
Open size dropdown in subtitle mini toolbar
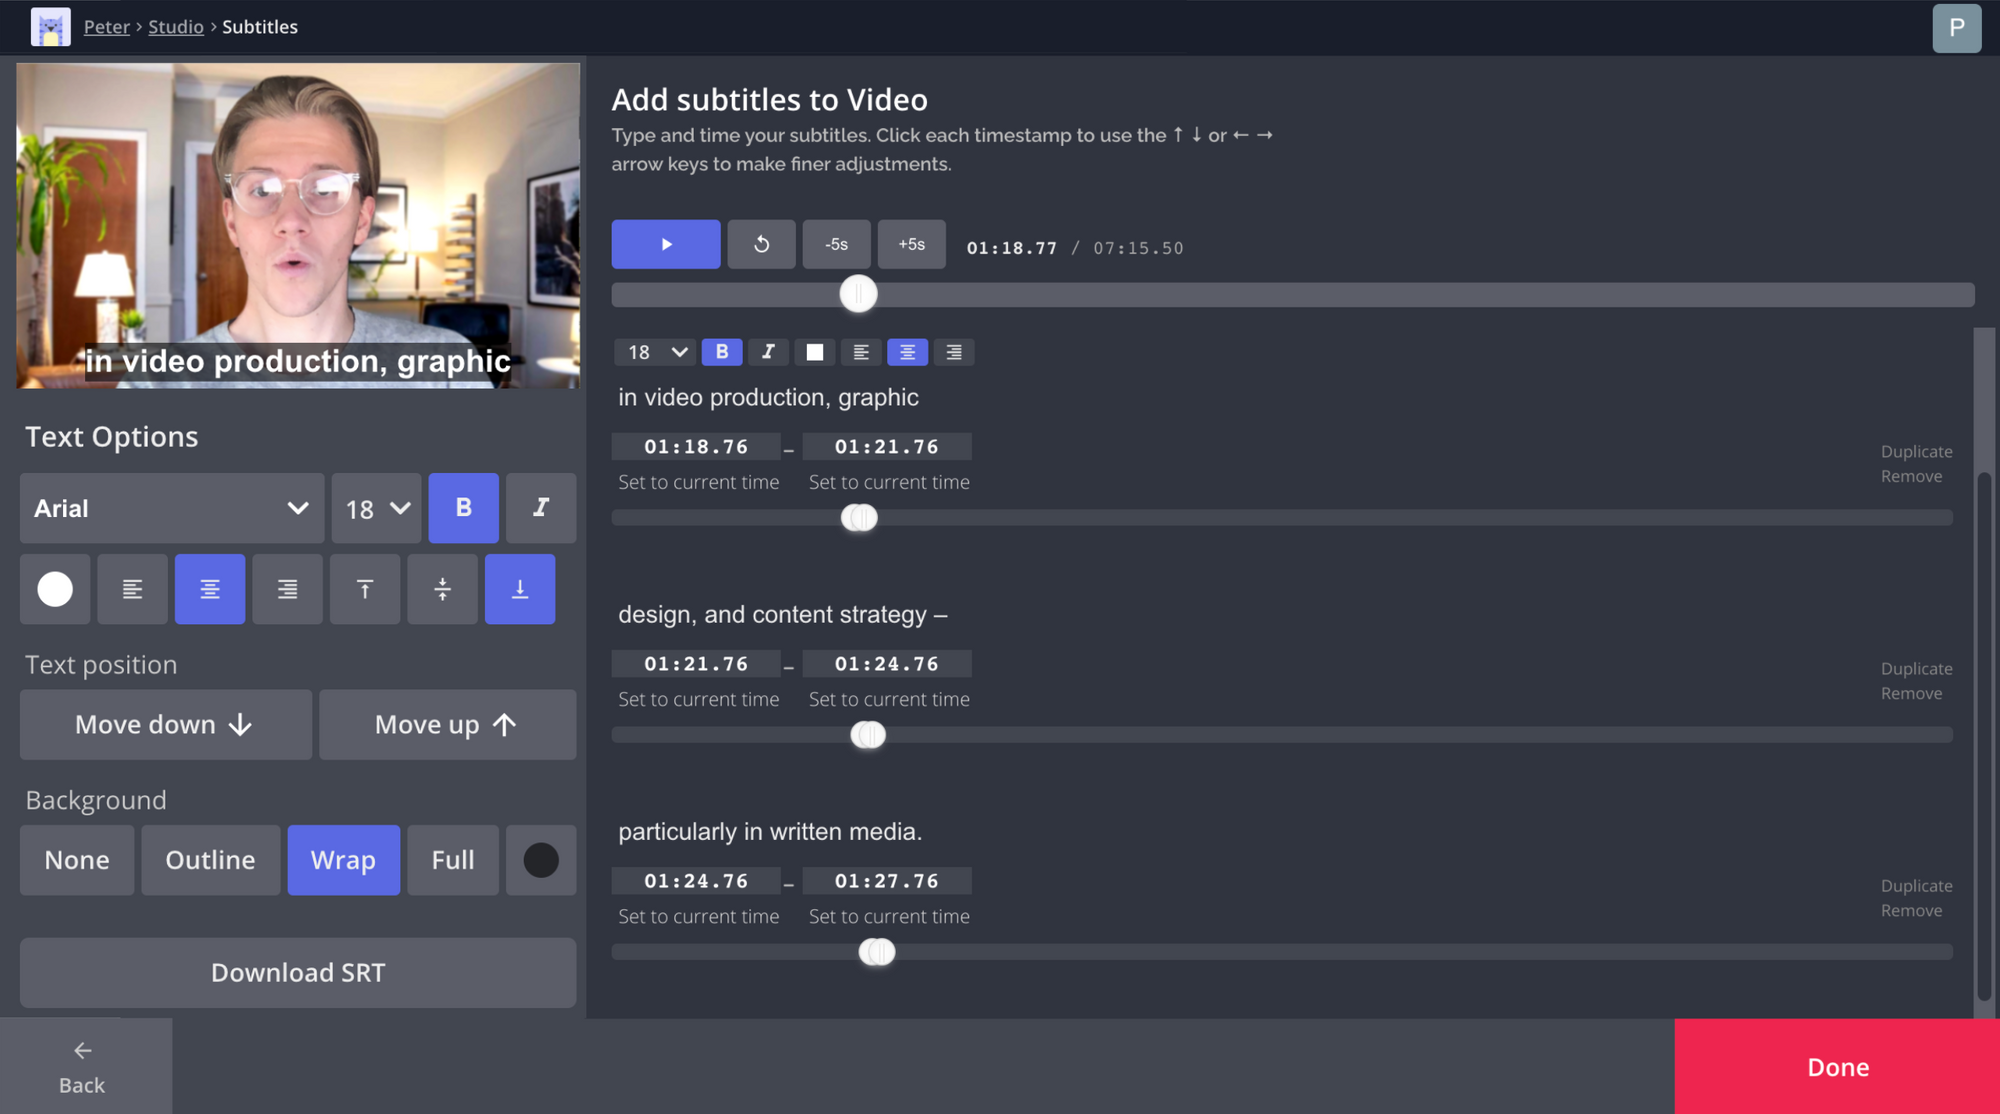655,352
